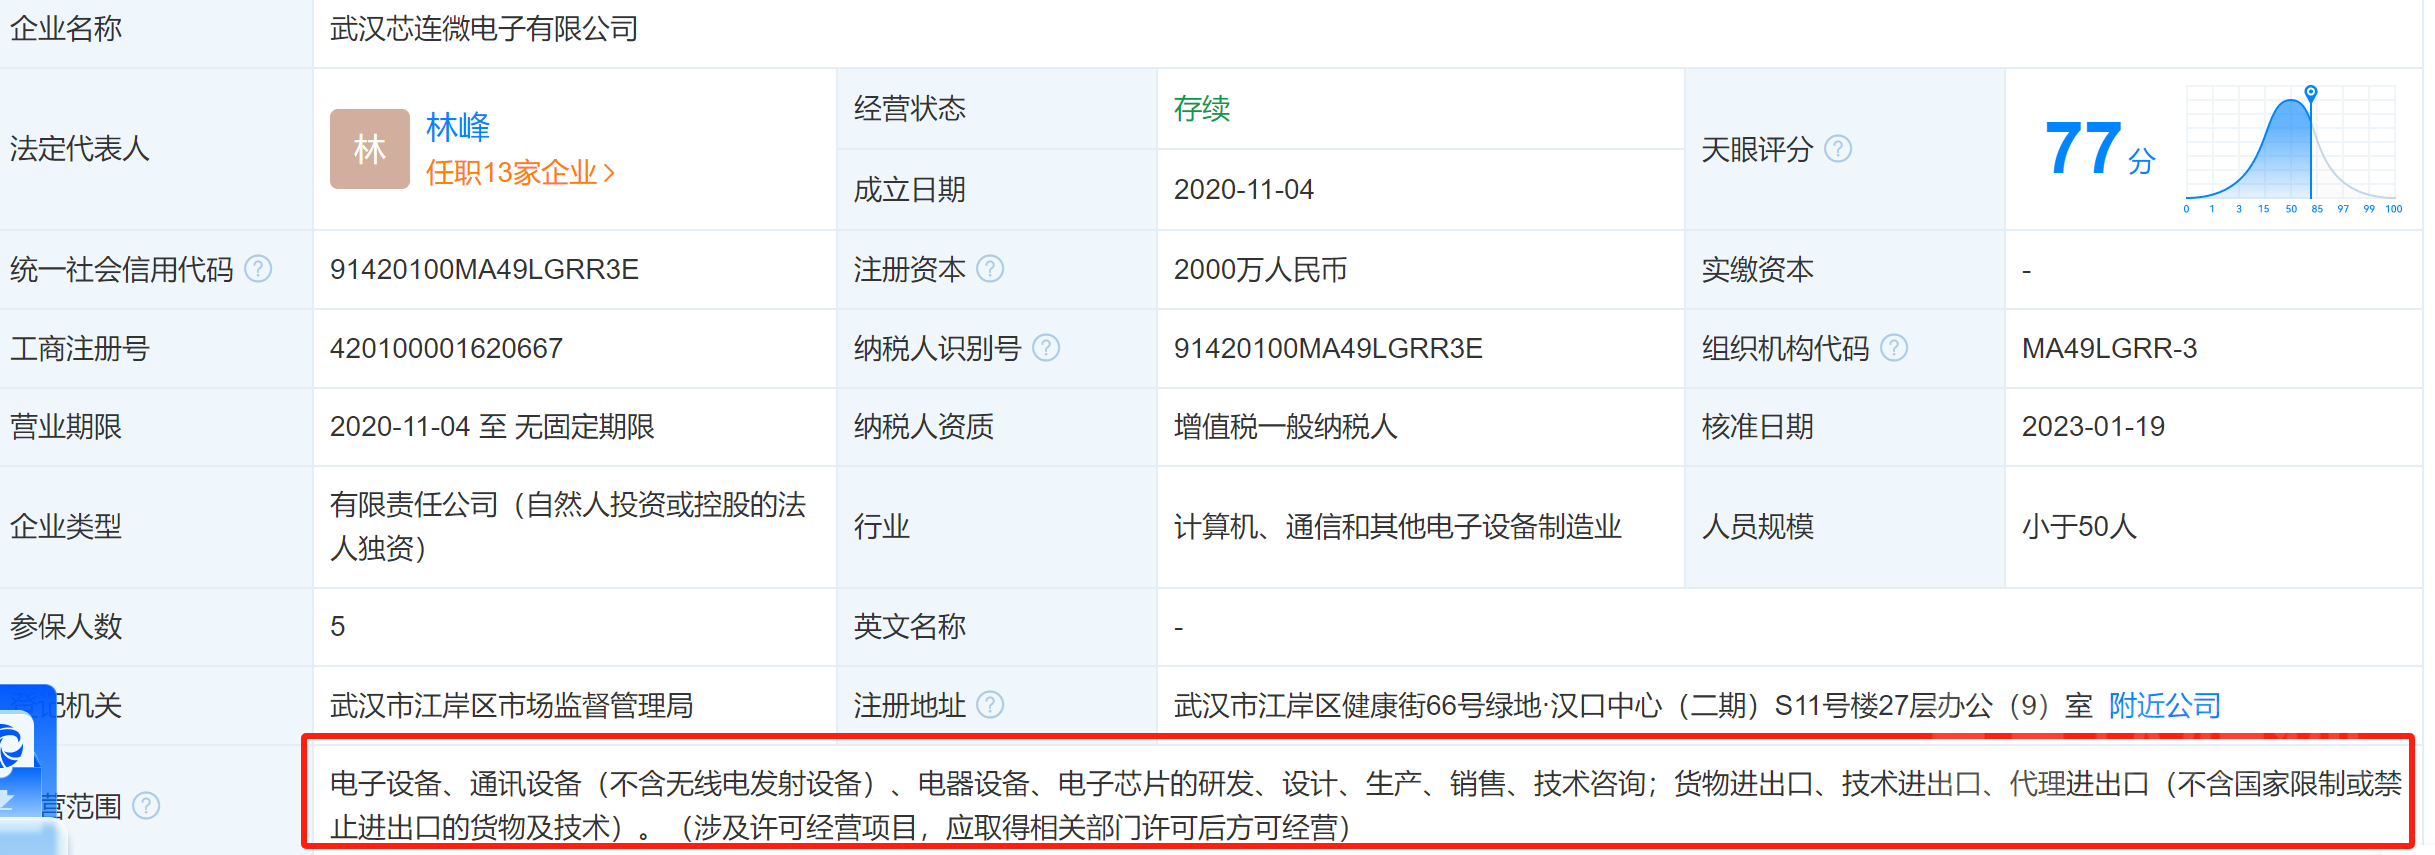
Task: Open the 附近公司 link
Action: [x=2165, y=706]
